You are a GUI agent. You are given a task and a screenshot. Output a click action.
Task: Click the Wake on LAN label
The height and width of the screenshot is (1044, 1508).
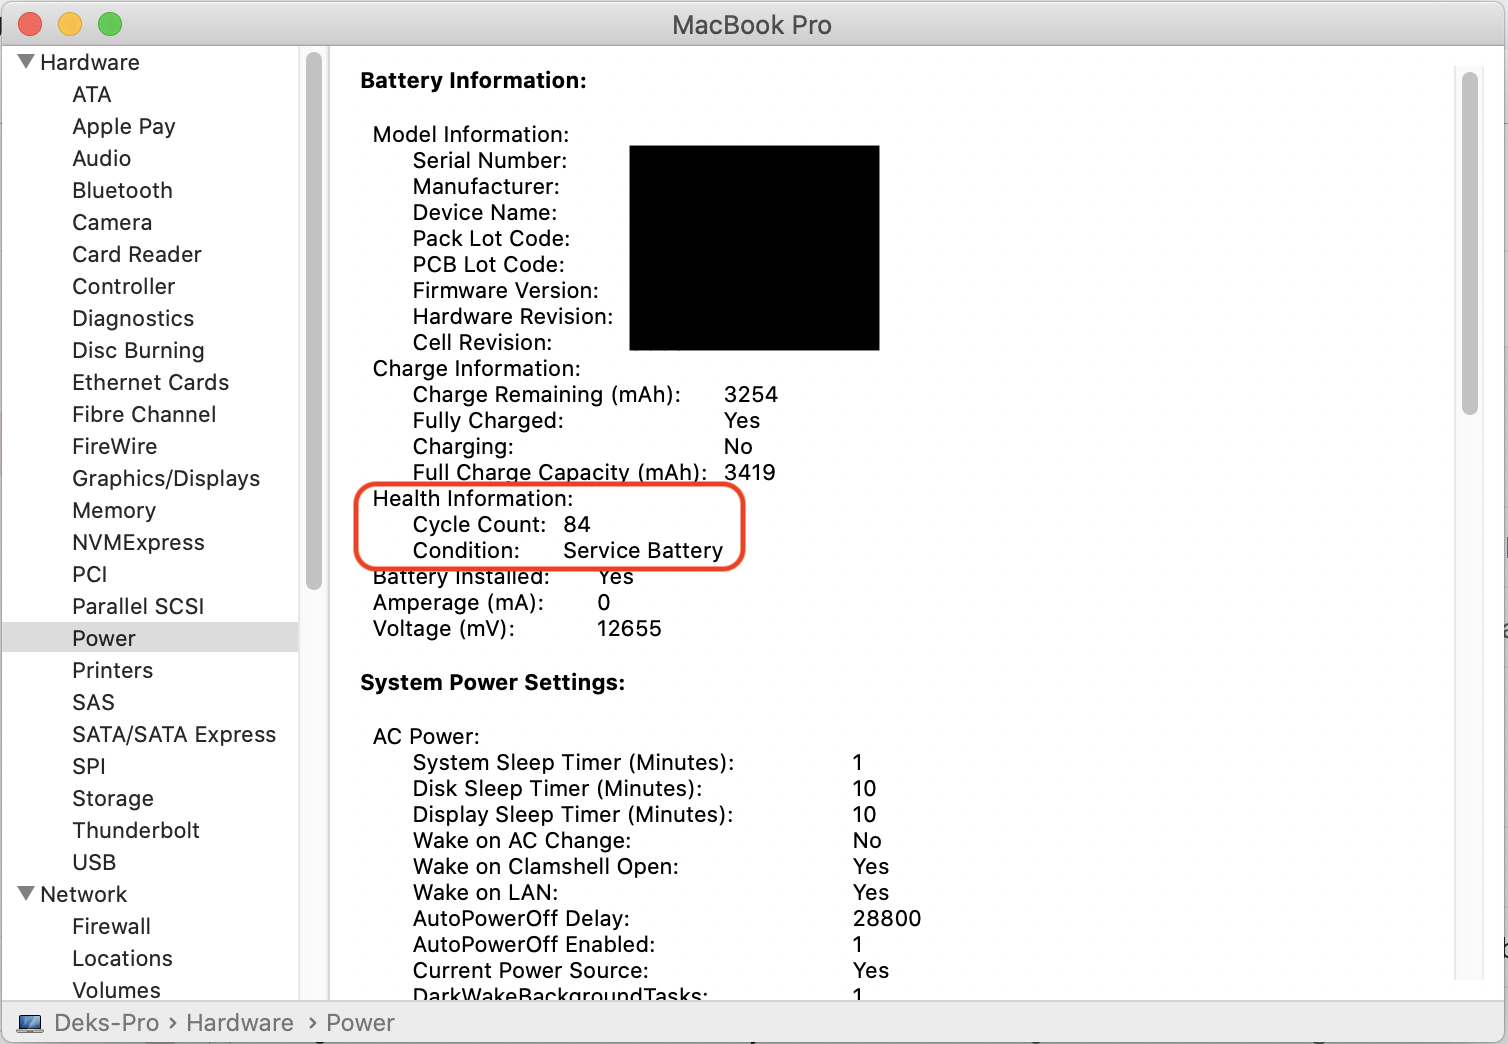coord(486,892)
